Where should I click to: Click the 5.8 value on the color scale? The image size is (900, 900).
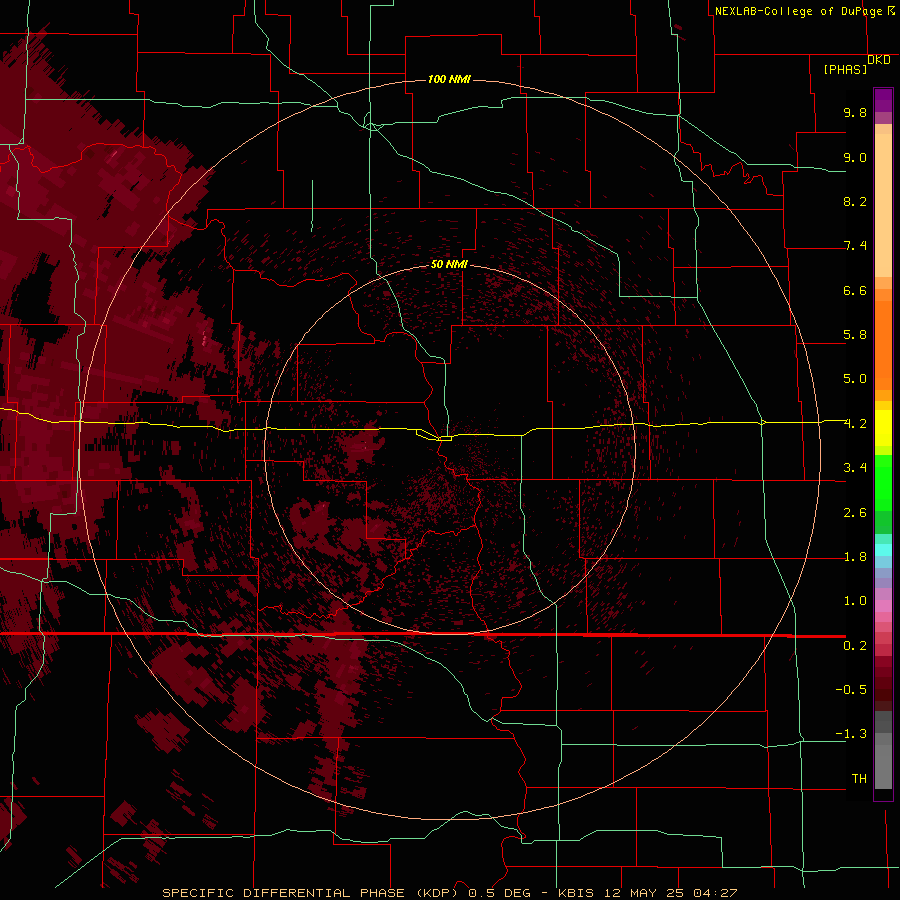[x=855, y=335]
